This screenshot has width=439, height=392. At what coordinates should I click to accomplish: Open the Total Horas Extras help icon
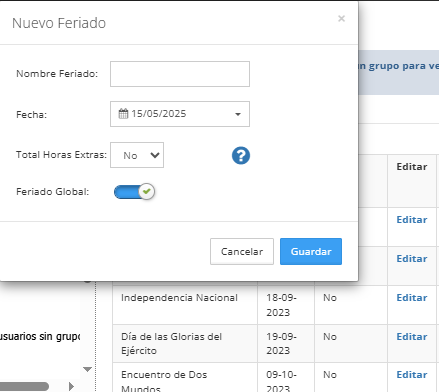(241, 156)
